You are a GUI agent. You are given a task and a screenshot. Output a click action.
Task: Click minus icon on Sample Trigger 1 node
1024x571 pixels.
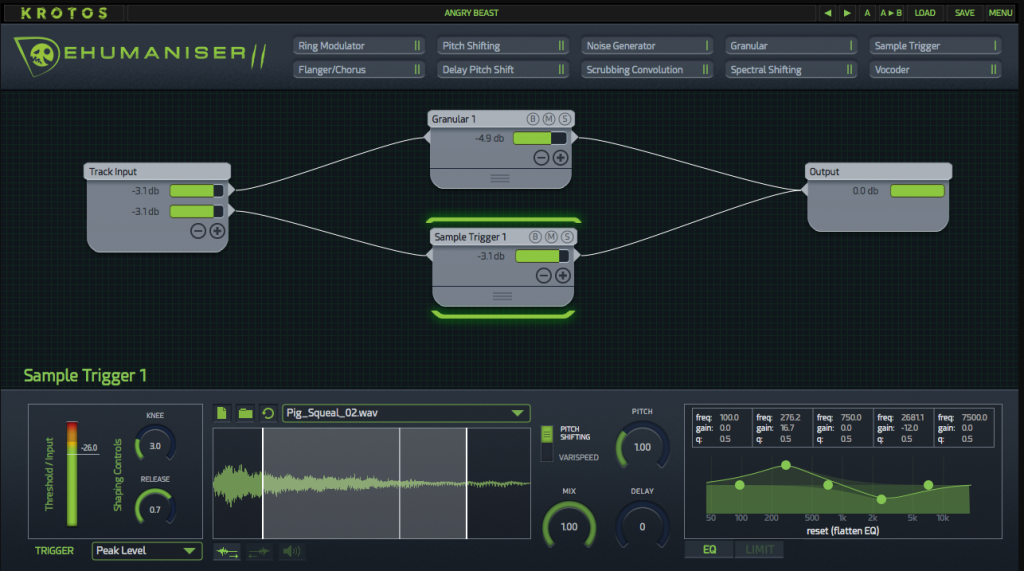click(543, 276)
